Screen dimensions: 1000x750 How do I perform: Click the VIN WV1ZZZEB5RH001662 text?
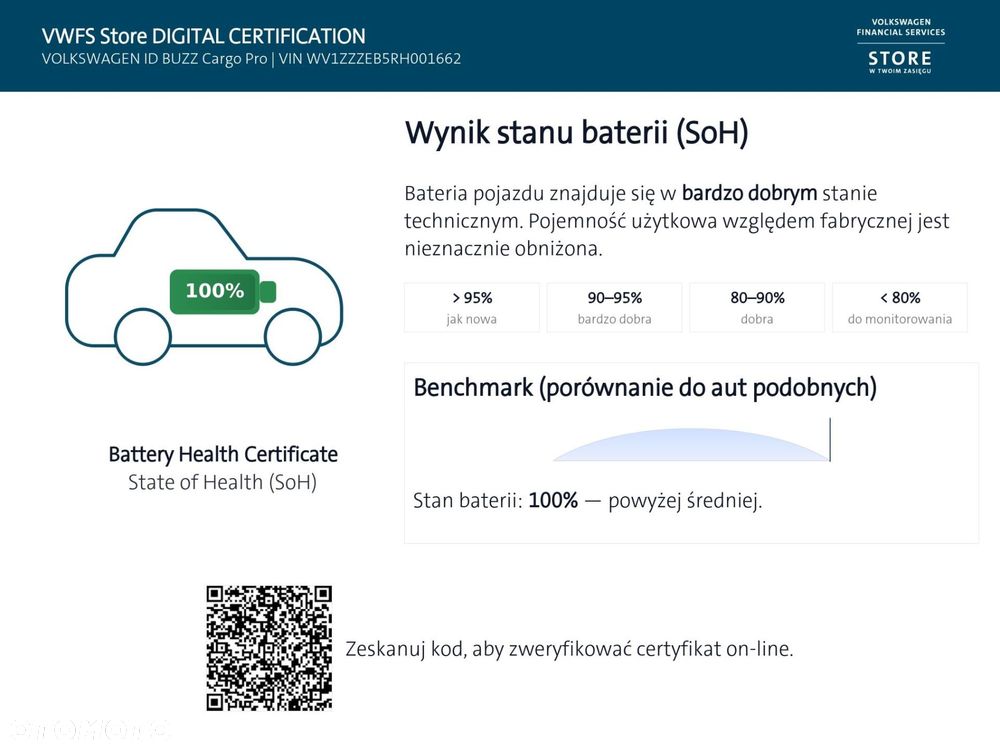coord(370,59)
